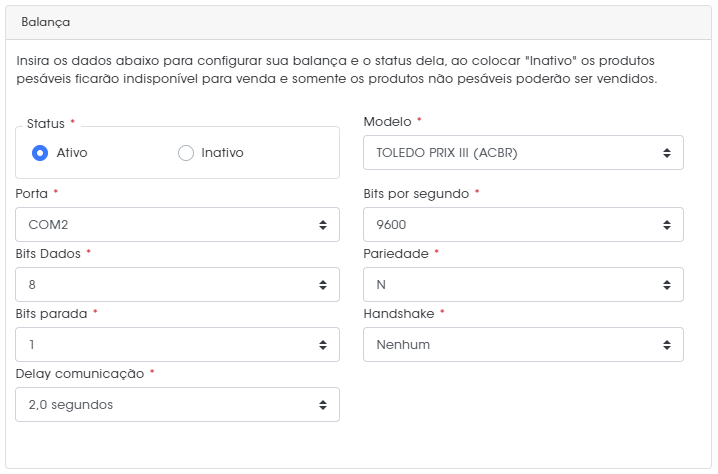The width and height of the screenshot is (718, 474).
Task: Click the arrow icon in Bits Dados select
Action: (x=323, y=285)
